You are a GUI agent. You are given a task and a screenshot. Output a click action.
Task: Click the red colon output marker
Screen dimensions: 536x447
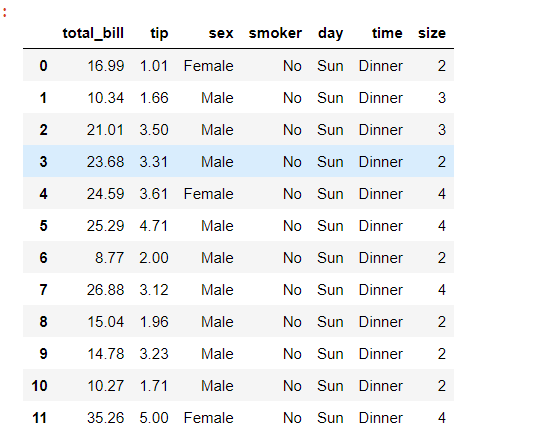click(5, 13)
